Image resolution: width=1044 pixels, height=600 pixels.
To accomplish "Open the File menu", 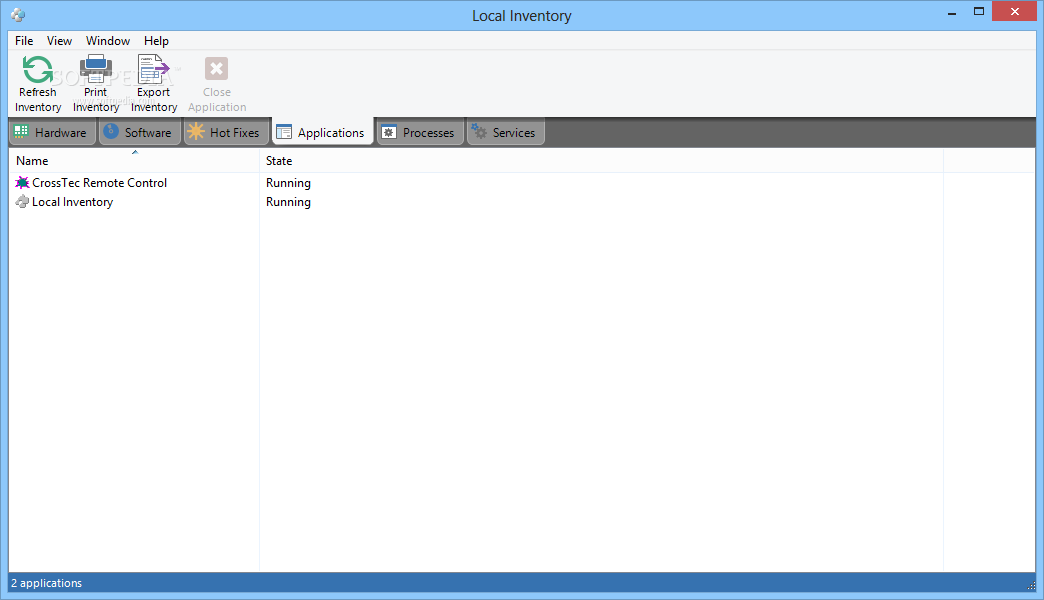I will (x=24, y=41).
